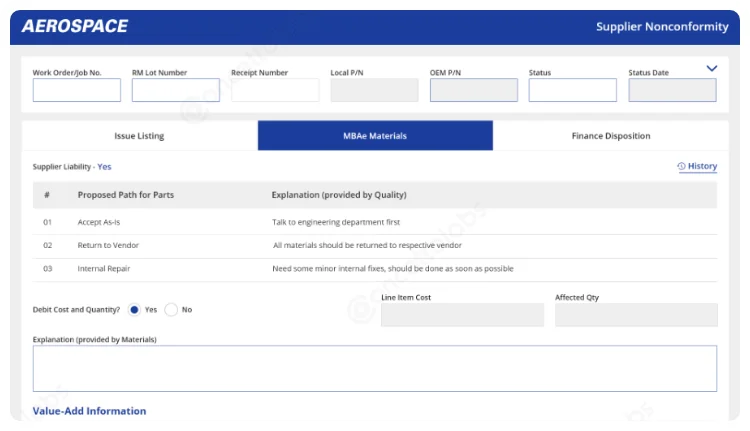
Task: Focus the Status field
Action: [x=573, y=90]
